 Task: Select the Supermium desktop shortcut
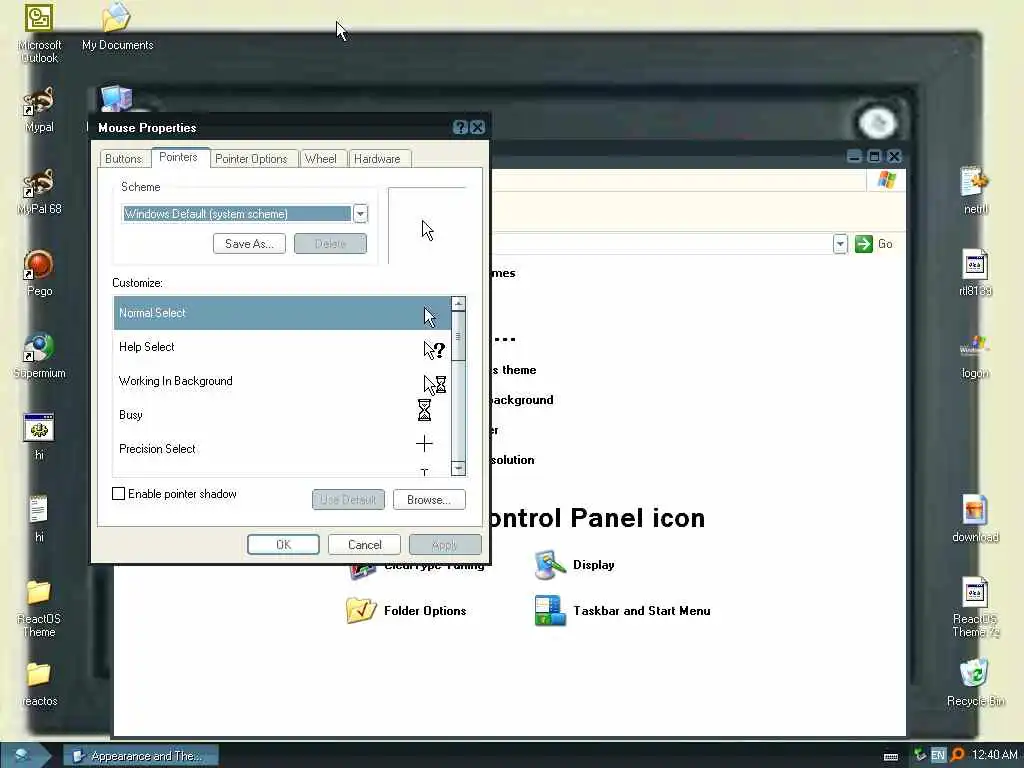coord(39,357)
